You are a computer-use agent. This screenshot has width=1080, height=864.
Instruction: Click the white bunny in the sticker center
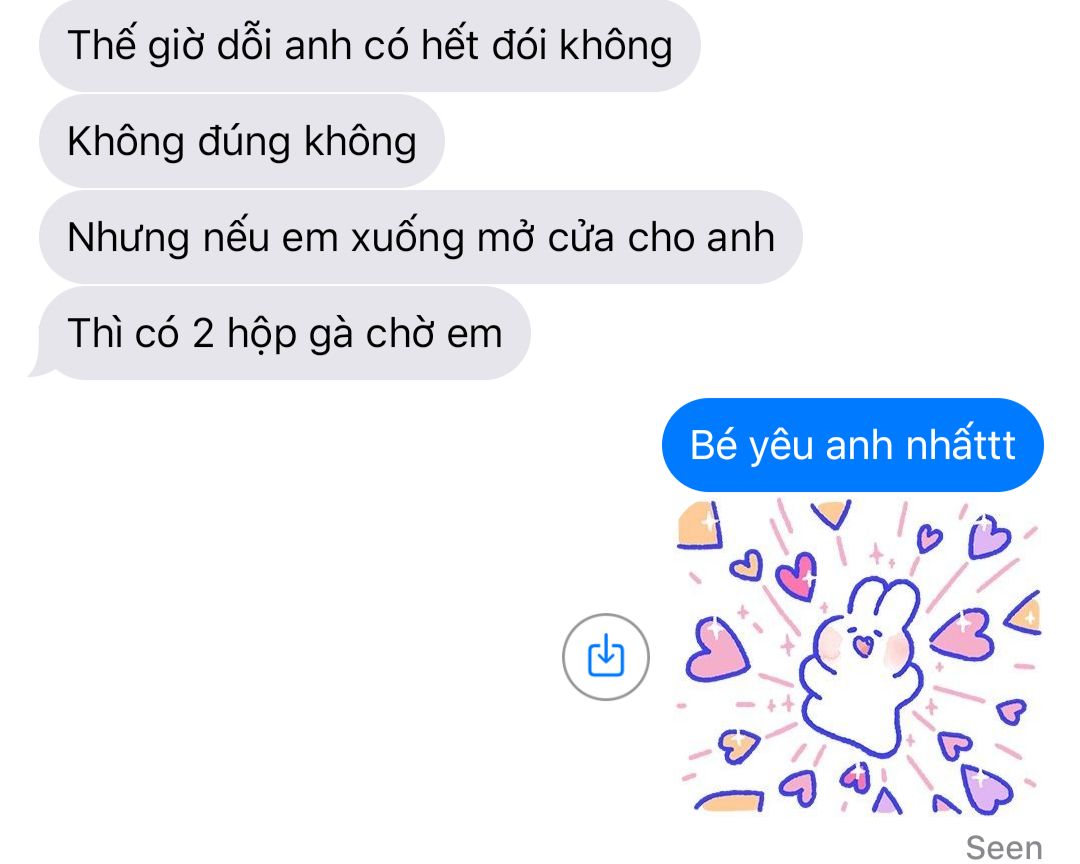(860, 665)
